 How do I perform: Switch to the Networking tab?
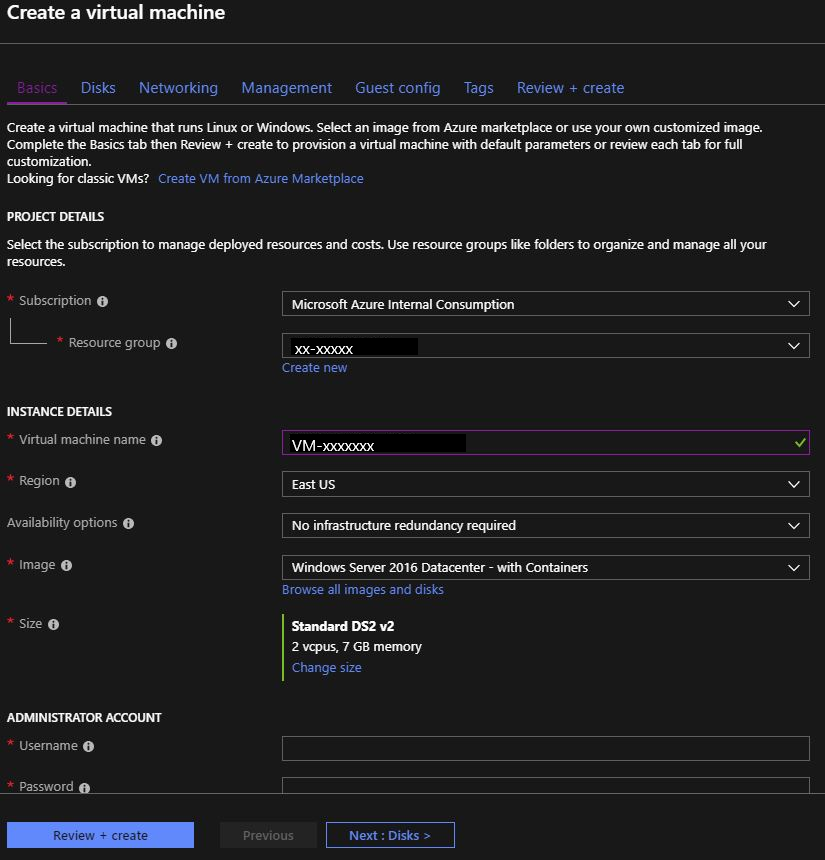178,88
